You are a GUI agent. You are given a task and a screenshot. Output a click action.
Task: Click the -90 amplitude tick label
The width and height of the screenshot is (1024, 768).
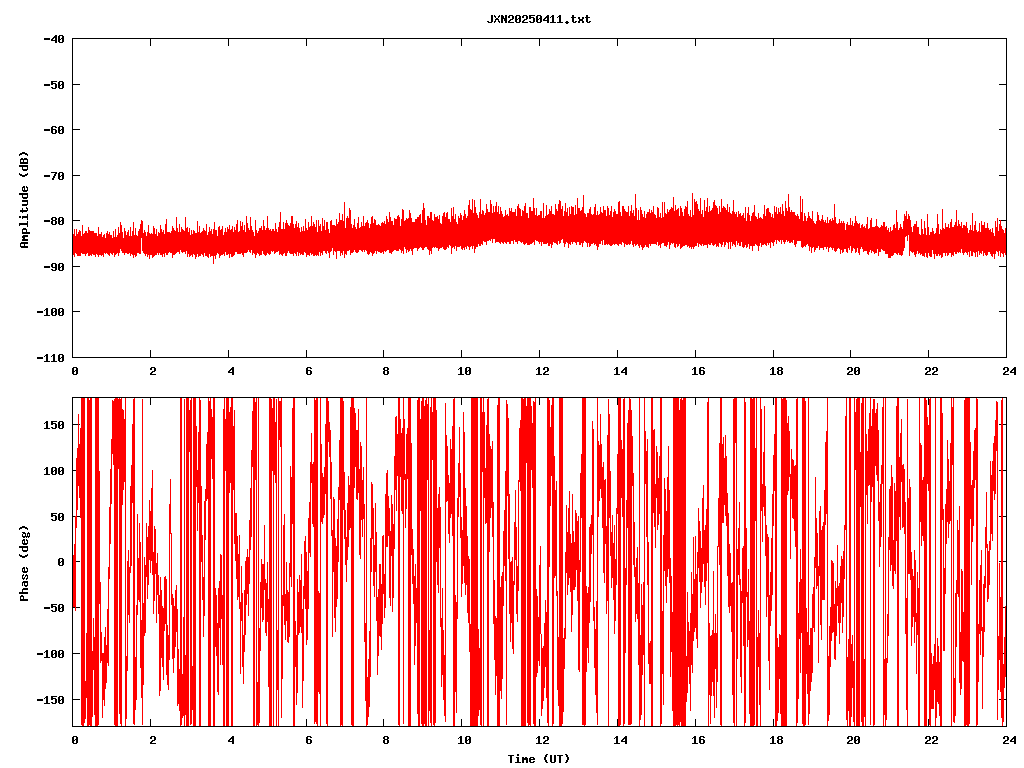coord(54,266)
